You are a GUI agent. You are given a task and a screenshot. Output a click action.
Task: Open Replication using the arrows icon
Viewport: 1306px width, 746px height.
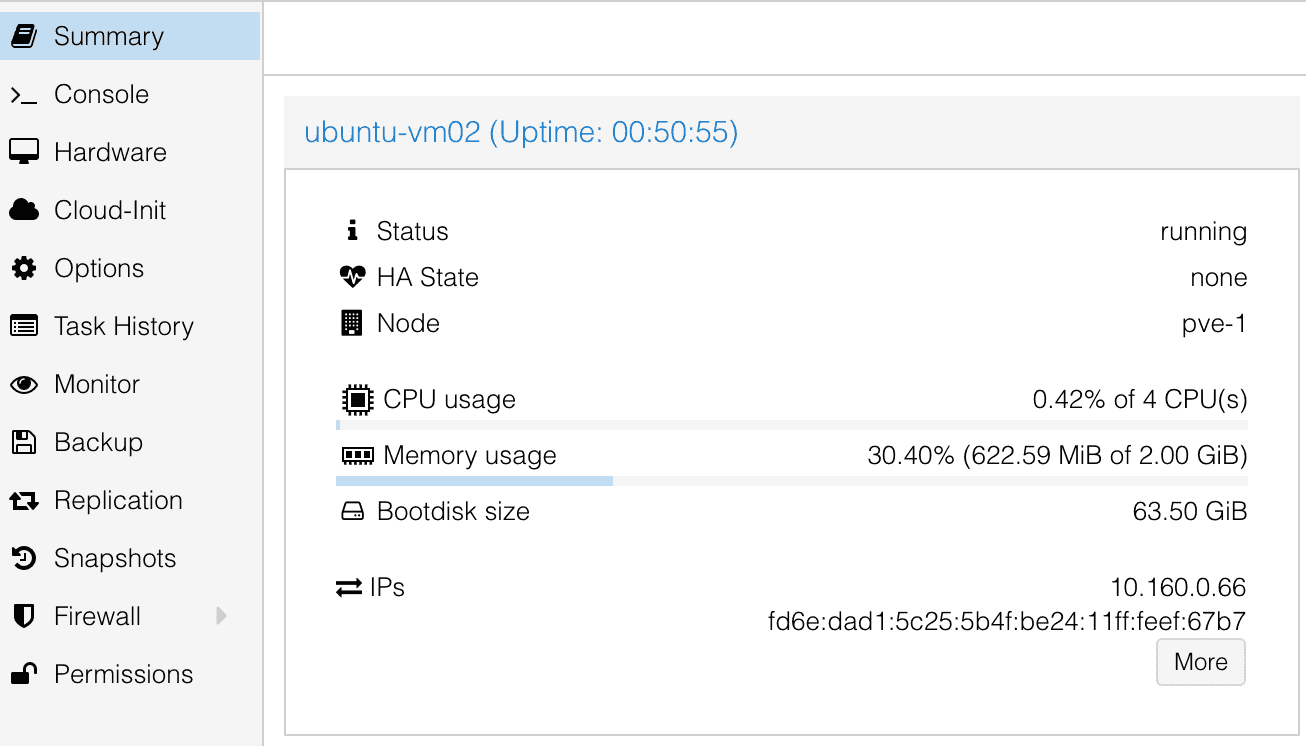pos(24,499)
